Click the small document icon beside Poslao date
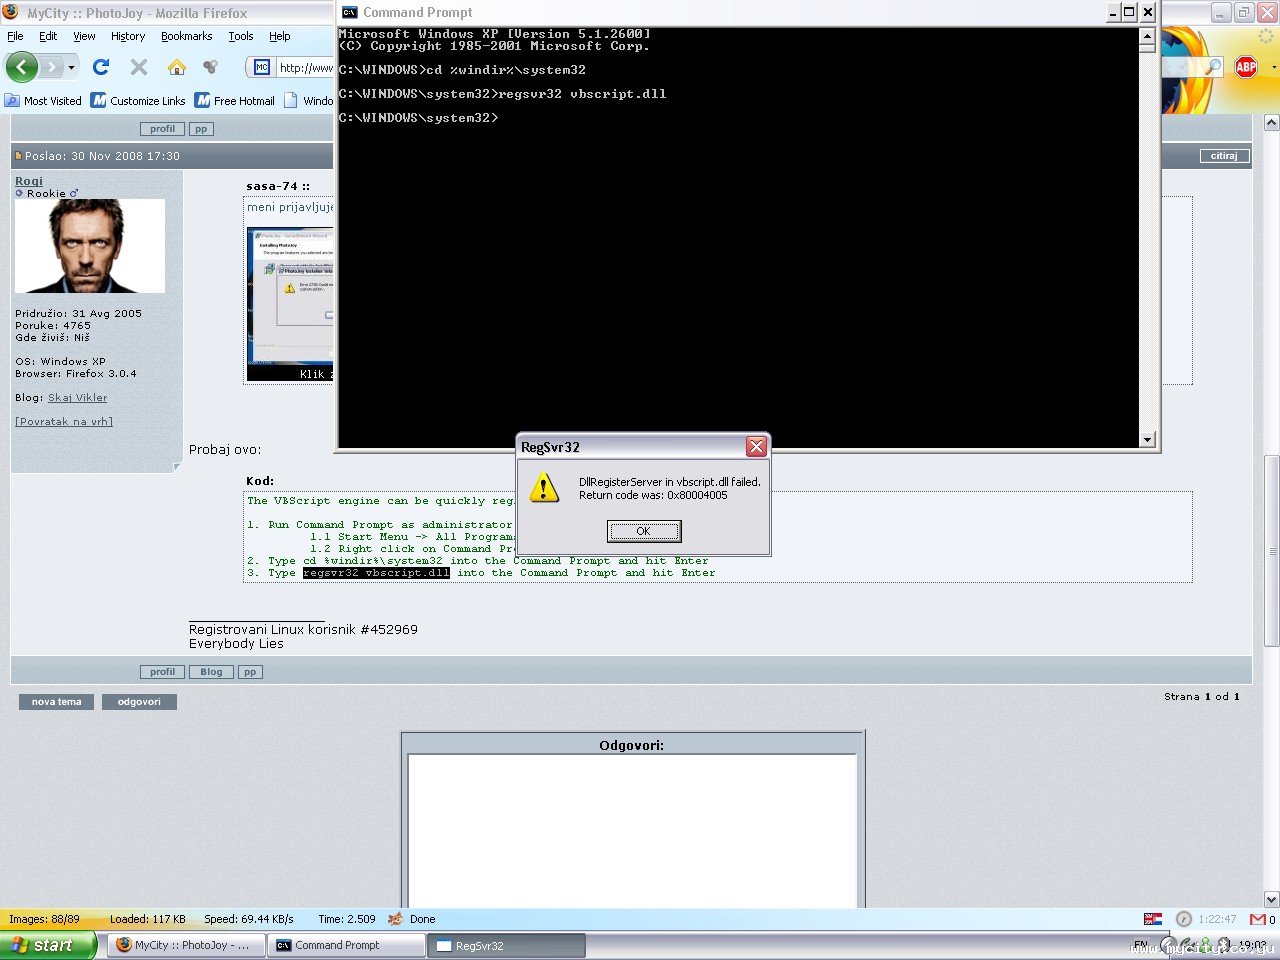The height and width of the screenshot is (960, 1280). point(18,156)
